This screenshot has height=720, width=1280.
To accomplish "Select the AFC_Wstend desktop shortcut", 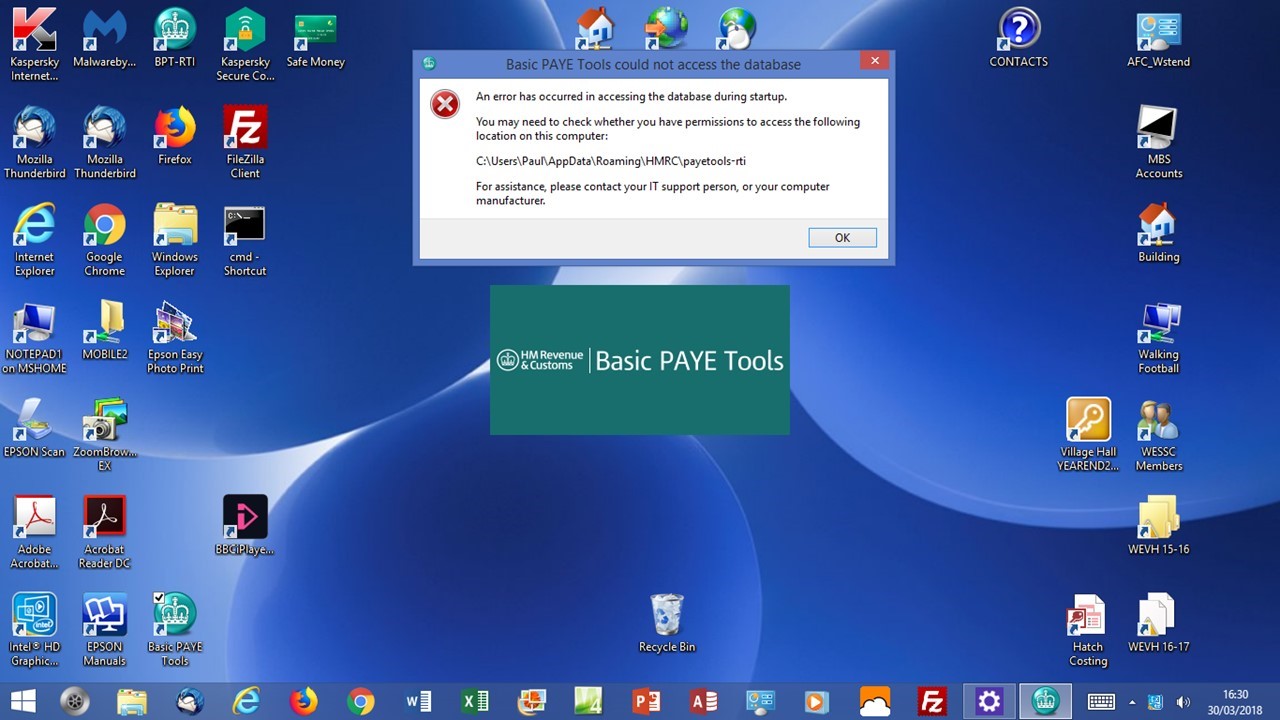I will click(1159, 38).
